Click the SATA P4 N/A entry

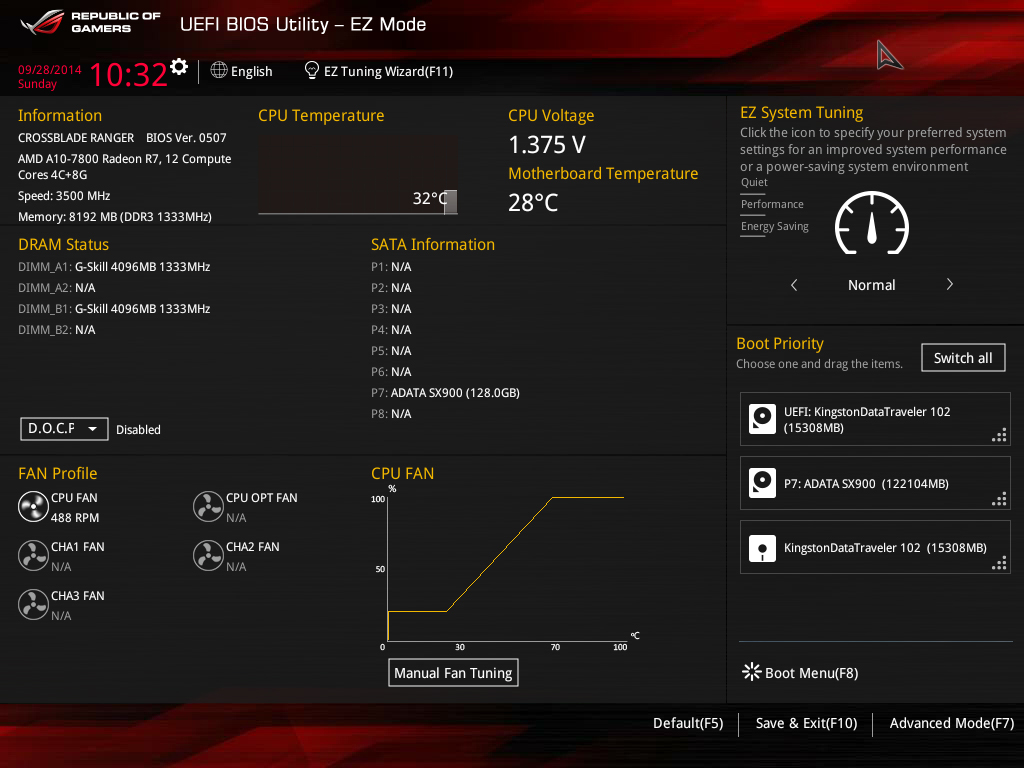pos(391,329)
